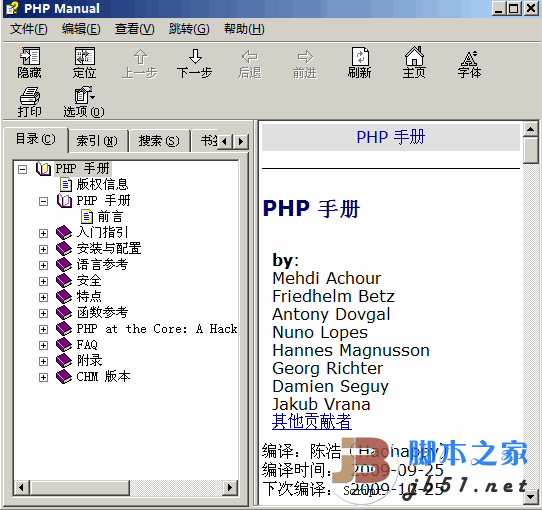Select PHP at the Core: A Hack tree entry
The image size is (542, 510).
tap(157, 328)
